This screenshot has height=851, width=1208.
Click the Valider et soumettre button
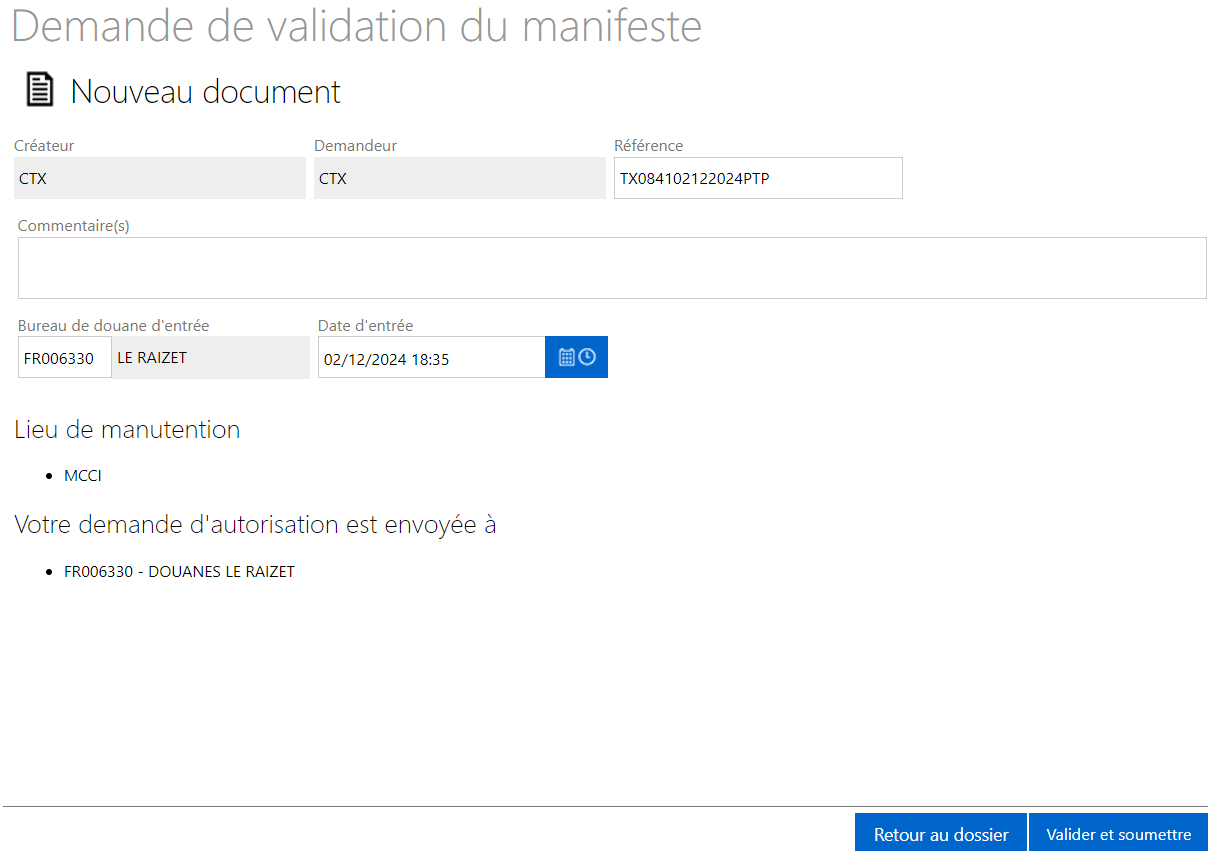(1118, 834)
